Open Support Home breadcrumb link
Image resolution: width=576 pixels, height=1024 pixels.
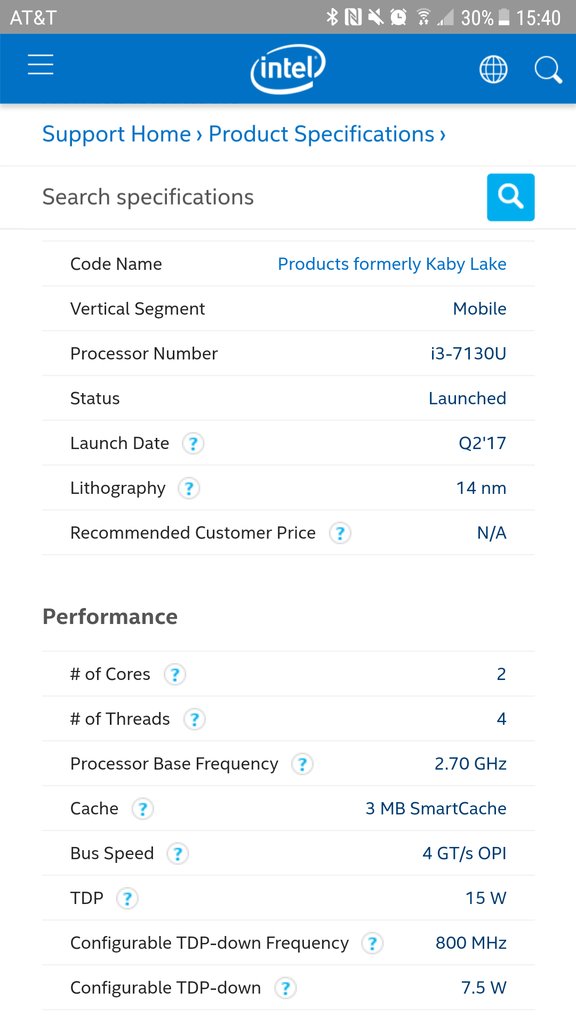pyautogui.click(x=117, y=134)
